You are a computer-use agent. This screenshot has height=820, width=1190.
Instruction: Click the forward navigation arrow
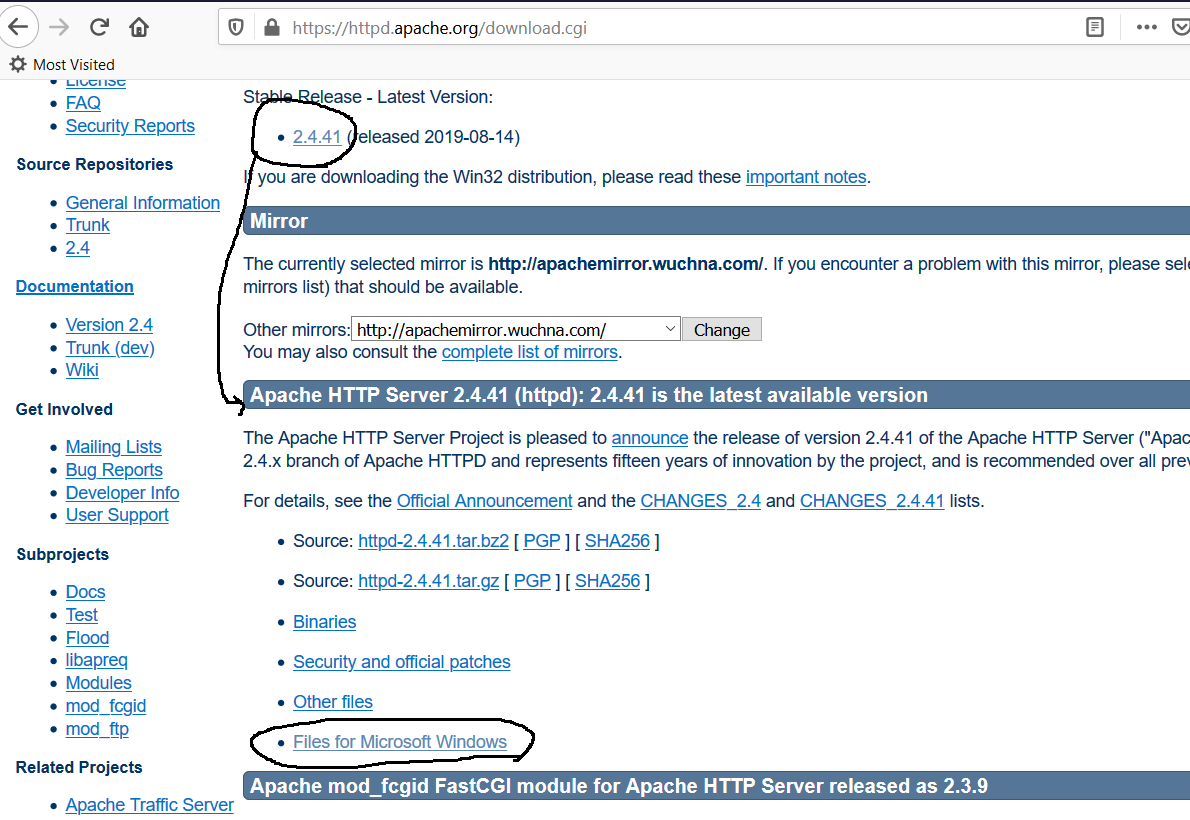59,27
